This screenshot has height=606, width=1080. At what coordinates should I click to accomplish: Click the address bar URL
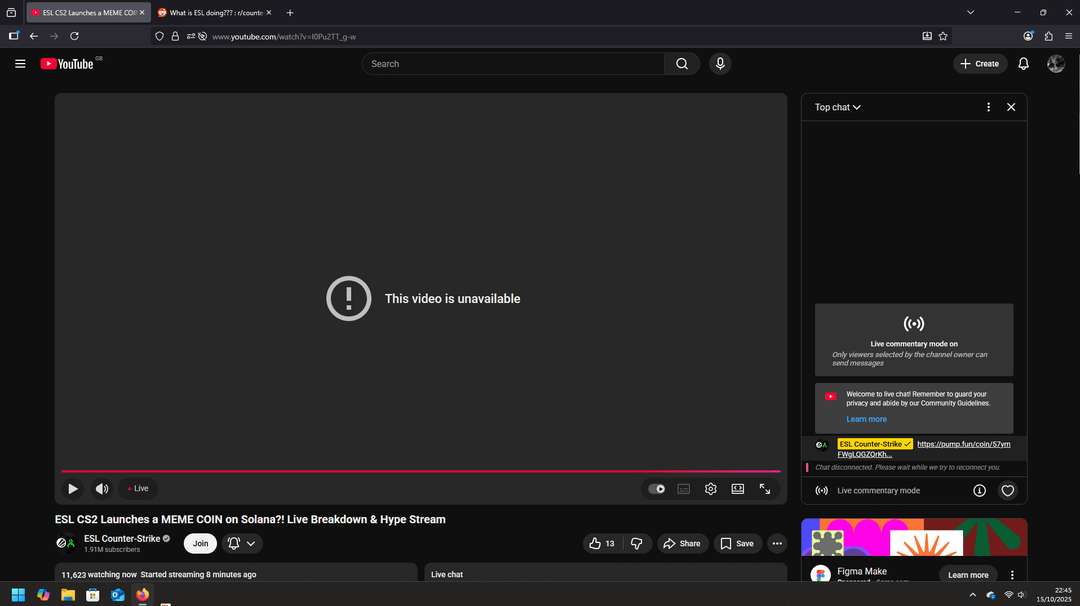point(284,36)
